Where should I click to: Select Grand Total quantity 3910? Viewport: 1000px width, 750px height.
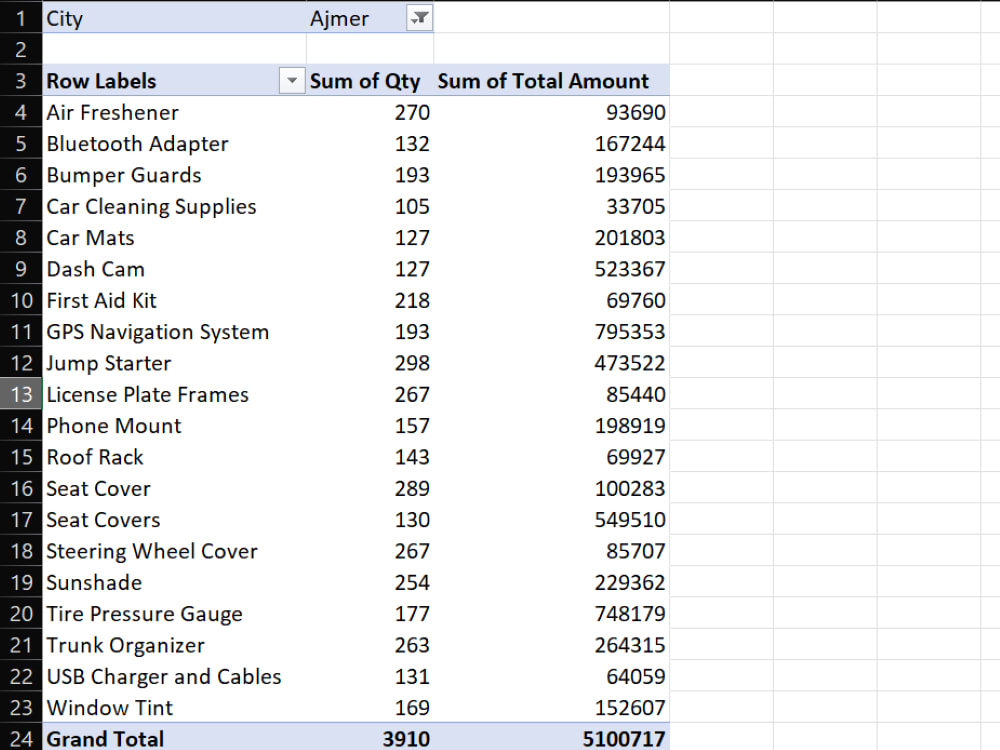point(370,739)
